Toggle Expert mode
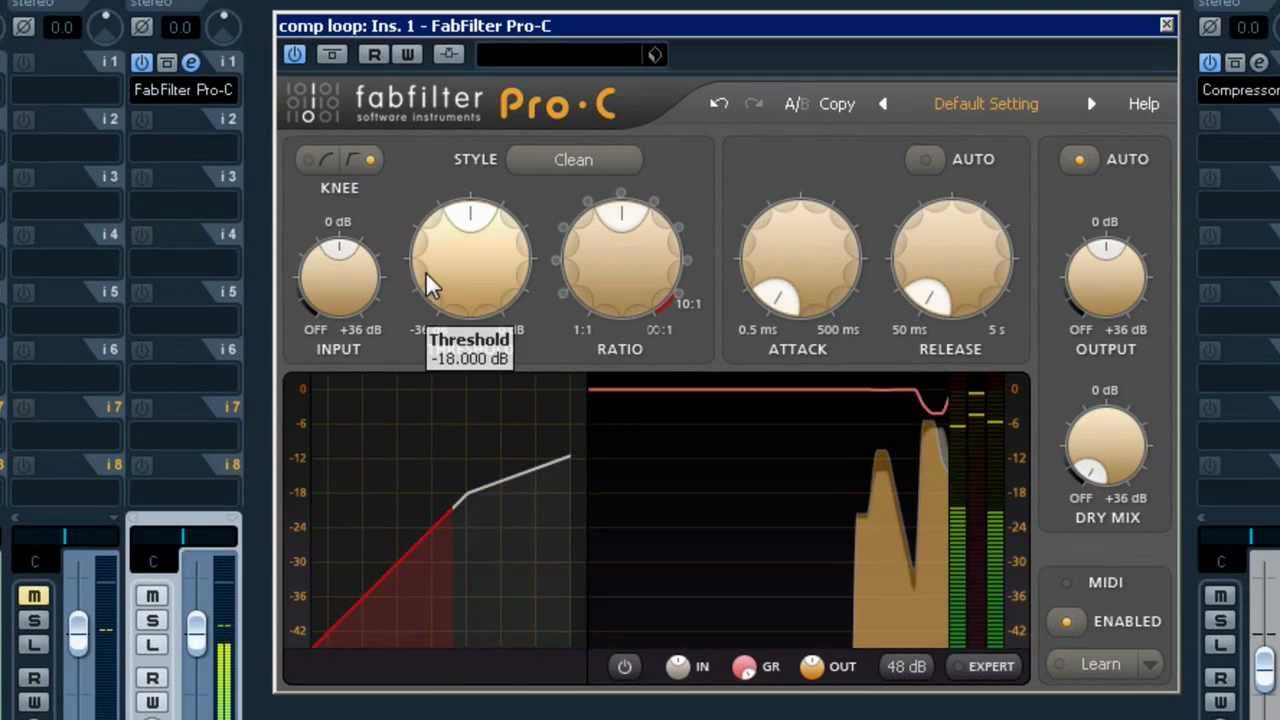1280x720 pixels. (x=983, y=666)
